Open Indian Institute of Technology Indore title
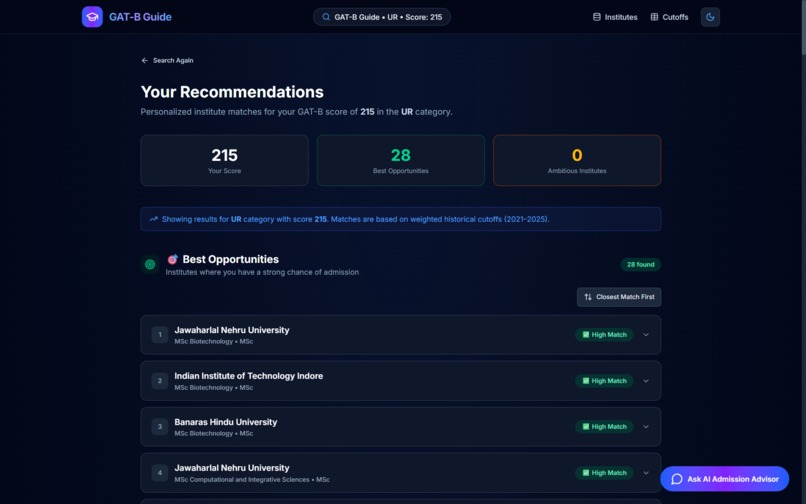Image resolution: width=806 pixels, height=504 pixels. [x=249, y=376]
